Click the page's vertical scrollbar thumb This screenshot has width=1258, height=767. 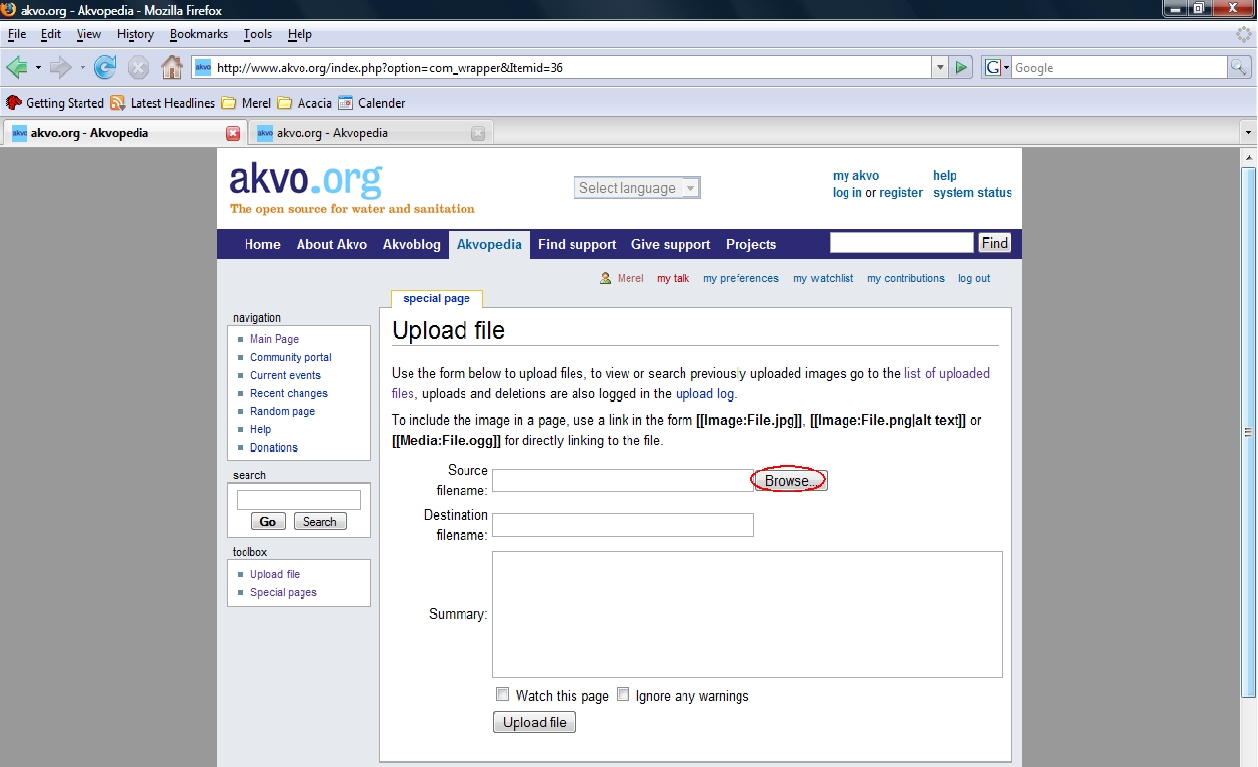tap(1247, 432)
